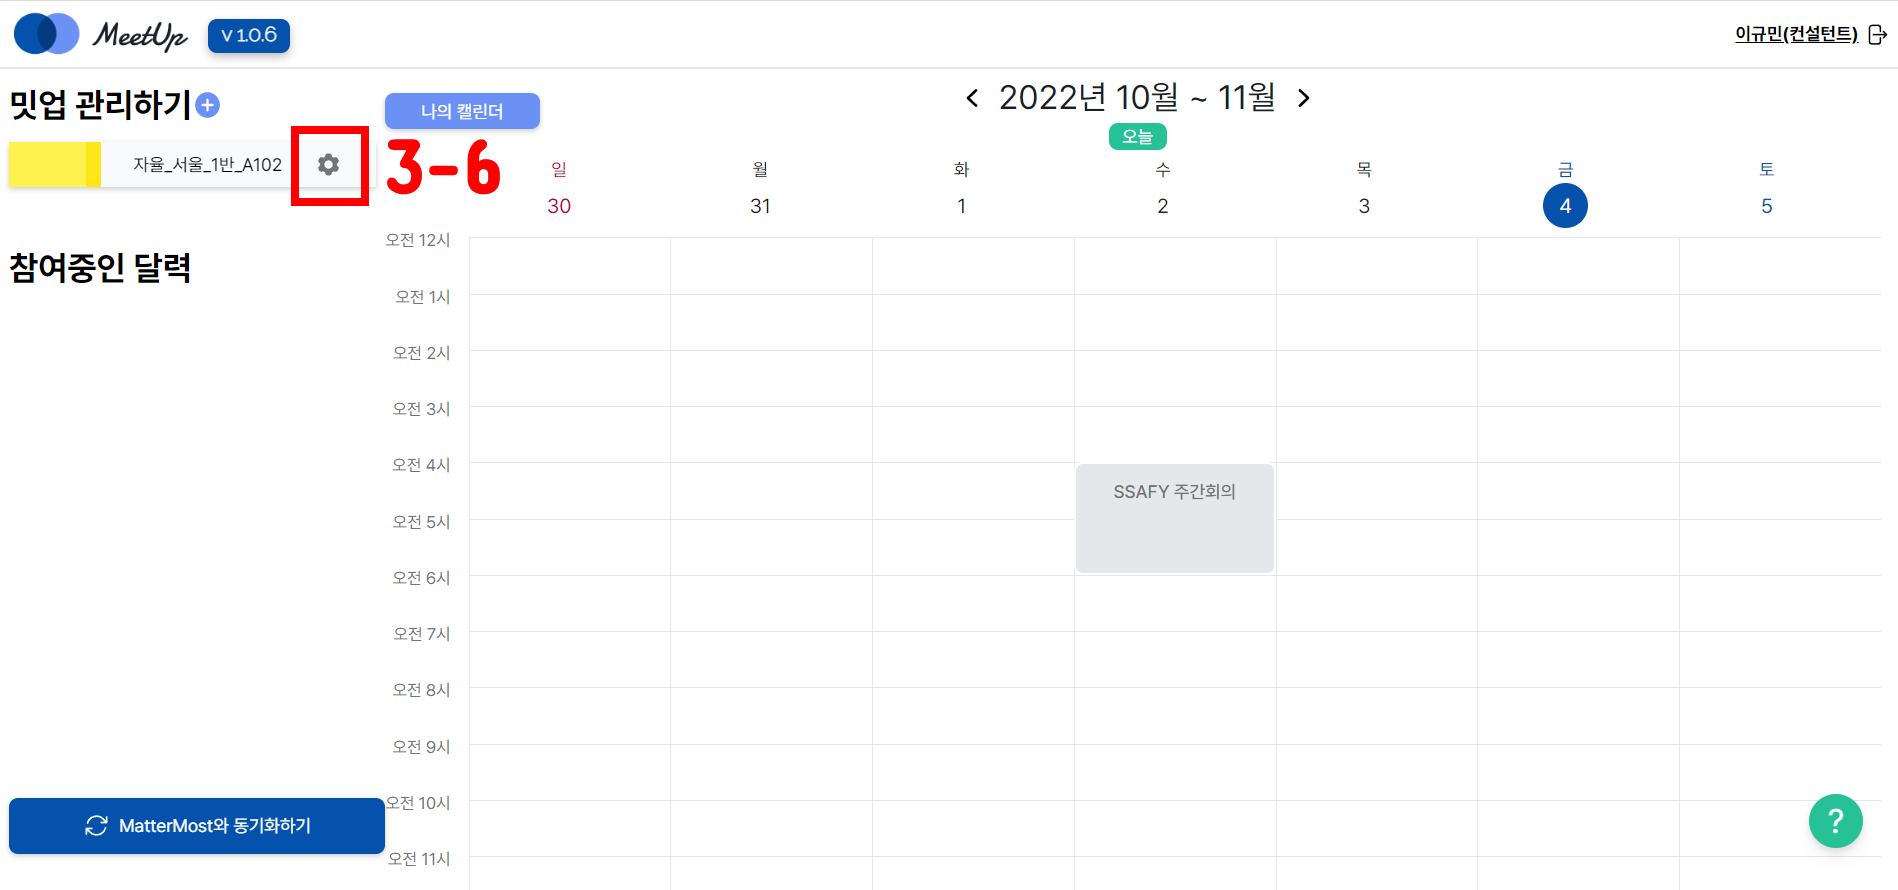Select Monday the 31st date
The height and width of the screenshot is (890, 1898).
760,206
